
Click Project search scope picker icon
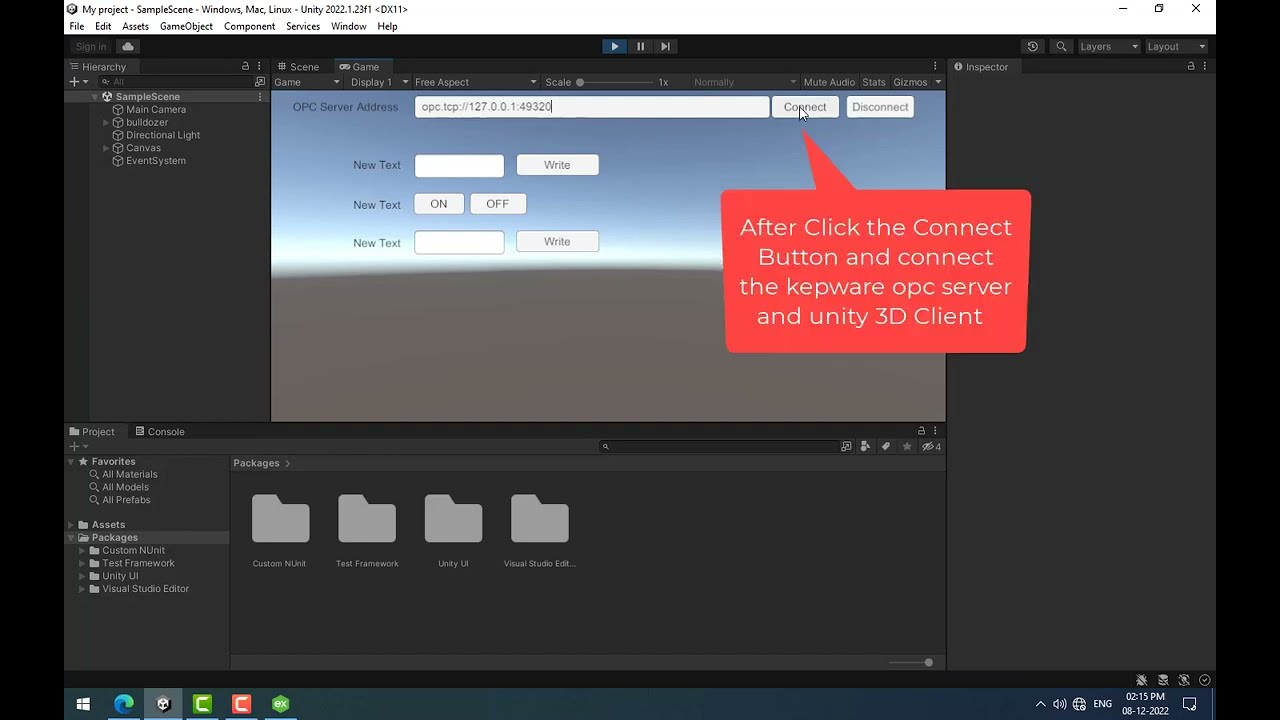click(847, 447)
